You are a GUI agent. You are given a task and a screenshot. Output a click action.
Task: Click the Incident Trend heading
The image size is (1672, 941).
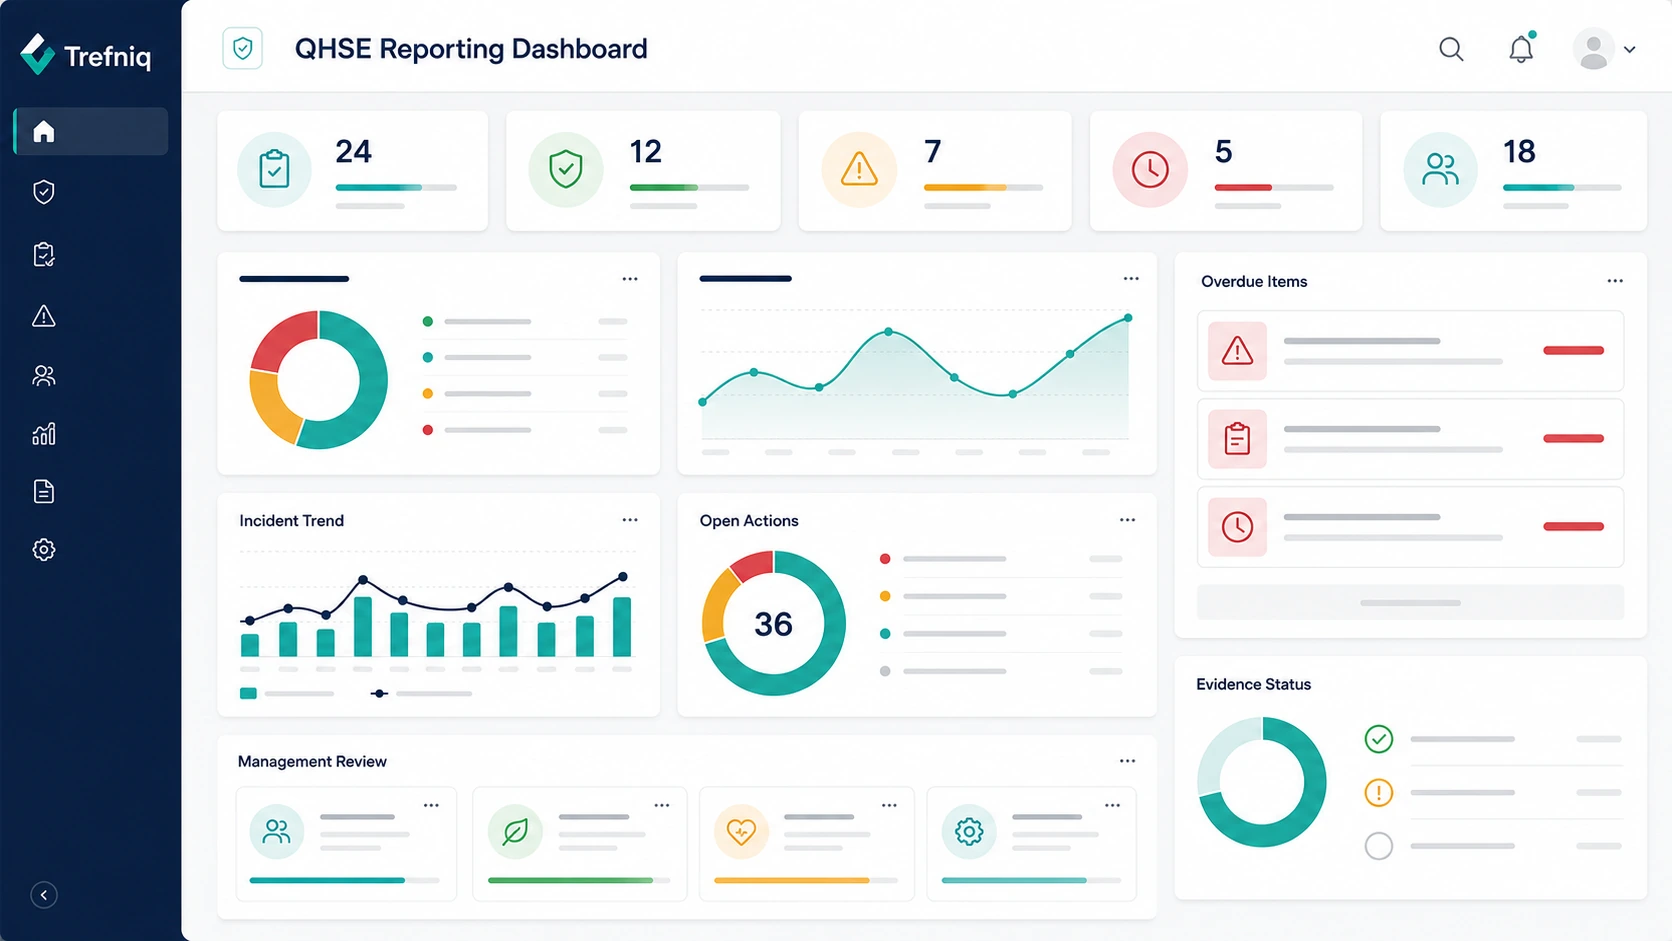point(291,521)
